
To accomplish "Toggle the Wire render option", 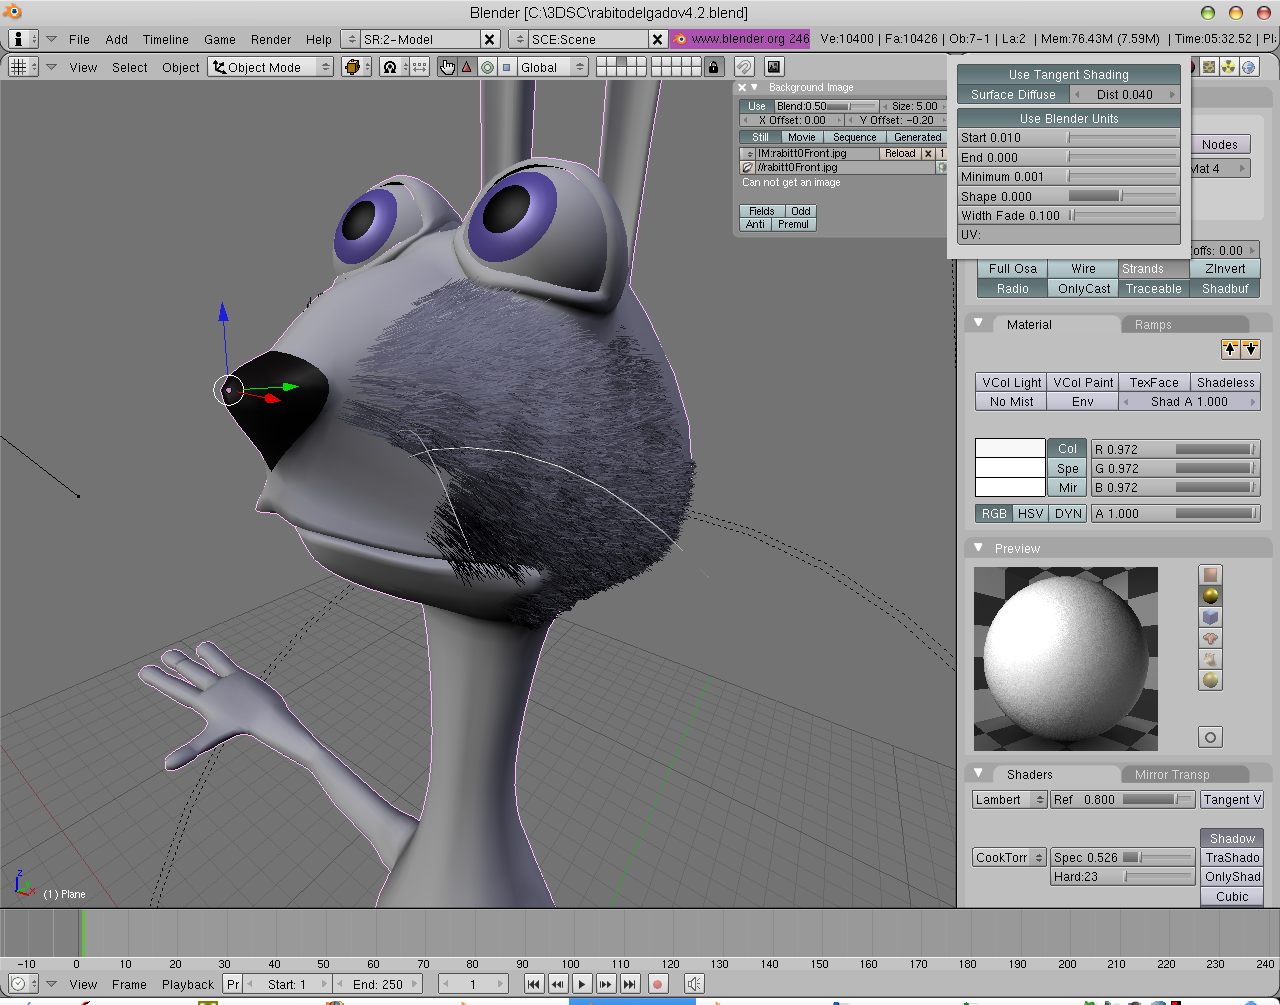I will [x=1083, y=269].
